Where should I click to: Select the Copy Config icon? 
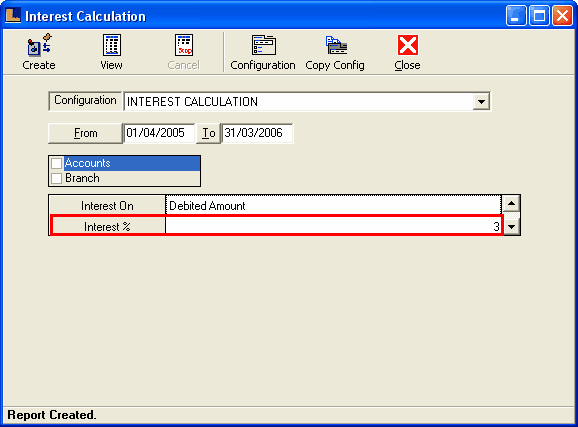click(x=336, y=45)
